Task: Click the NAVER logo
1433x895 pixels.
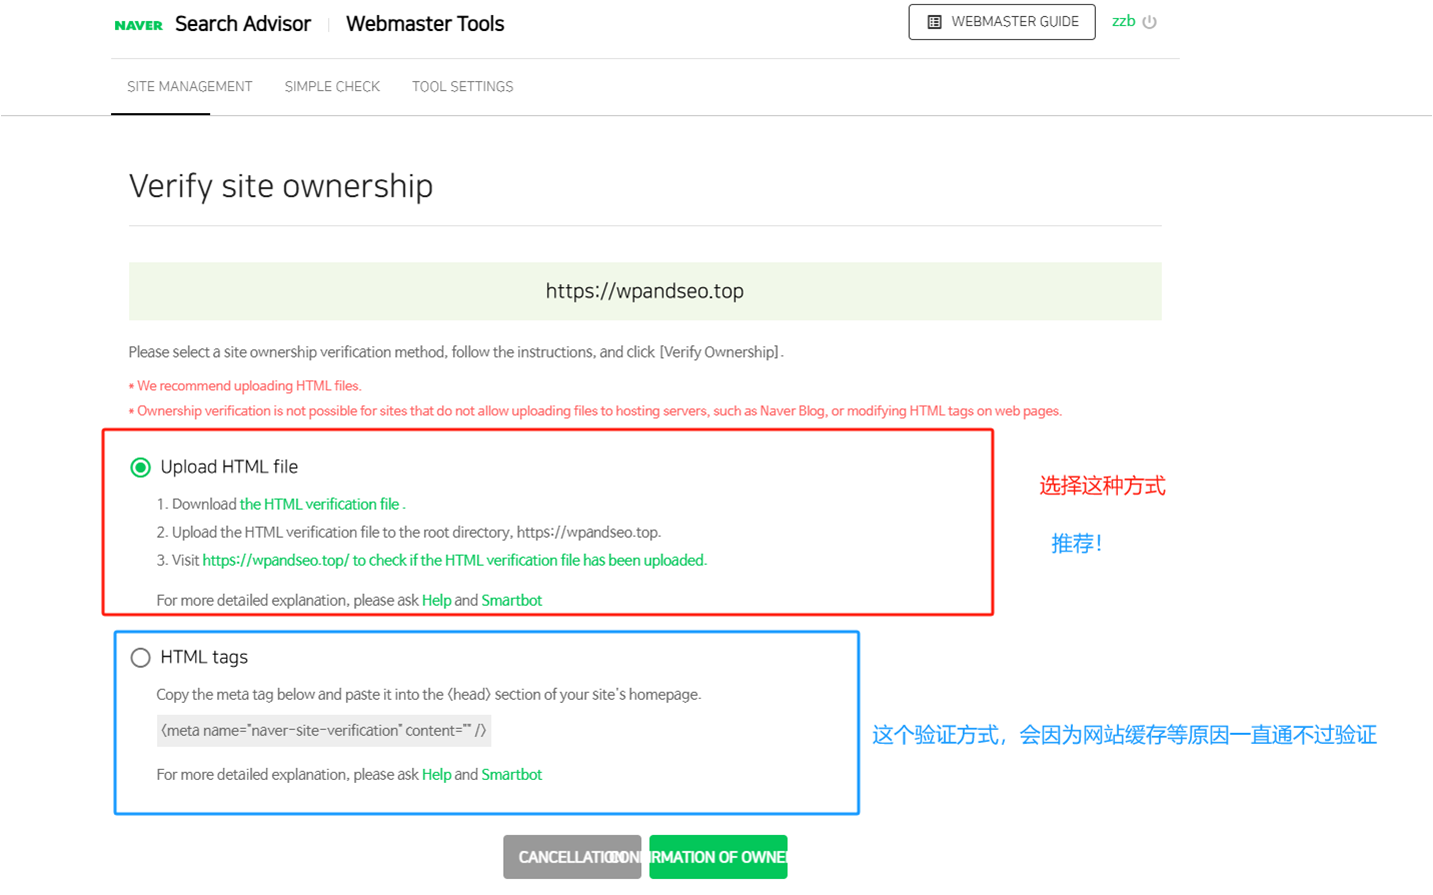Action: (138, 25)
